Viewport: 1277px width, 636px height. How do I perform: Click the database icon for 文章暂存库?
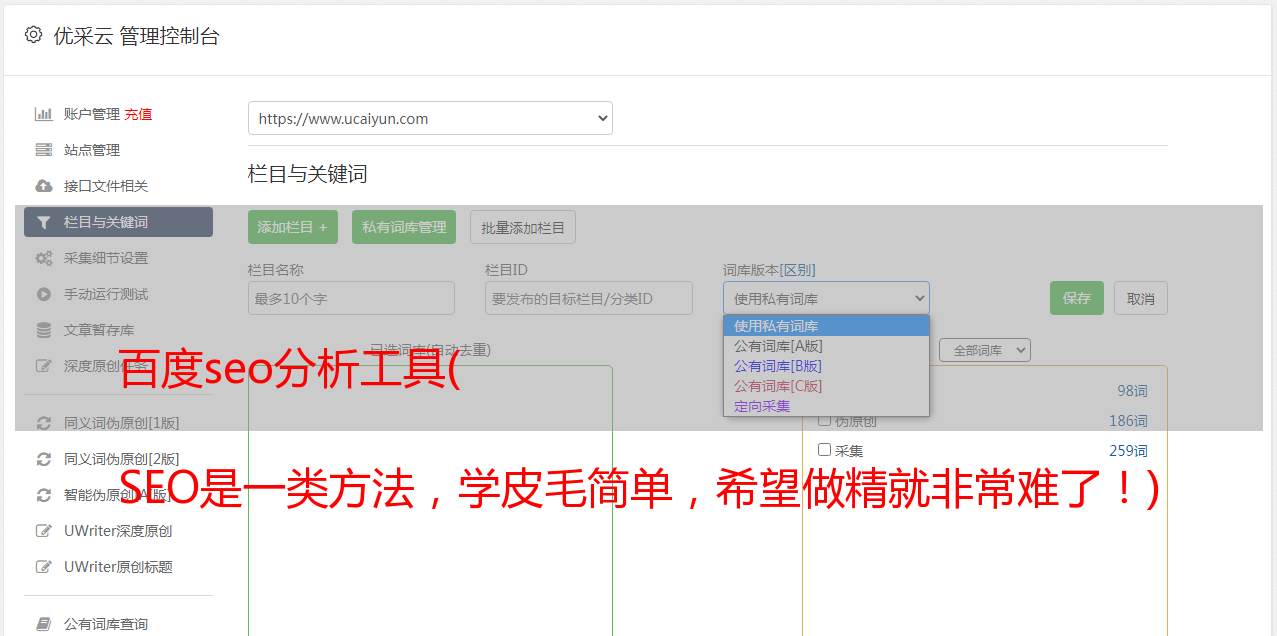coord(44,330)
